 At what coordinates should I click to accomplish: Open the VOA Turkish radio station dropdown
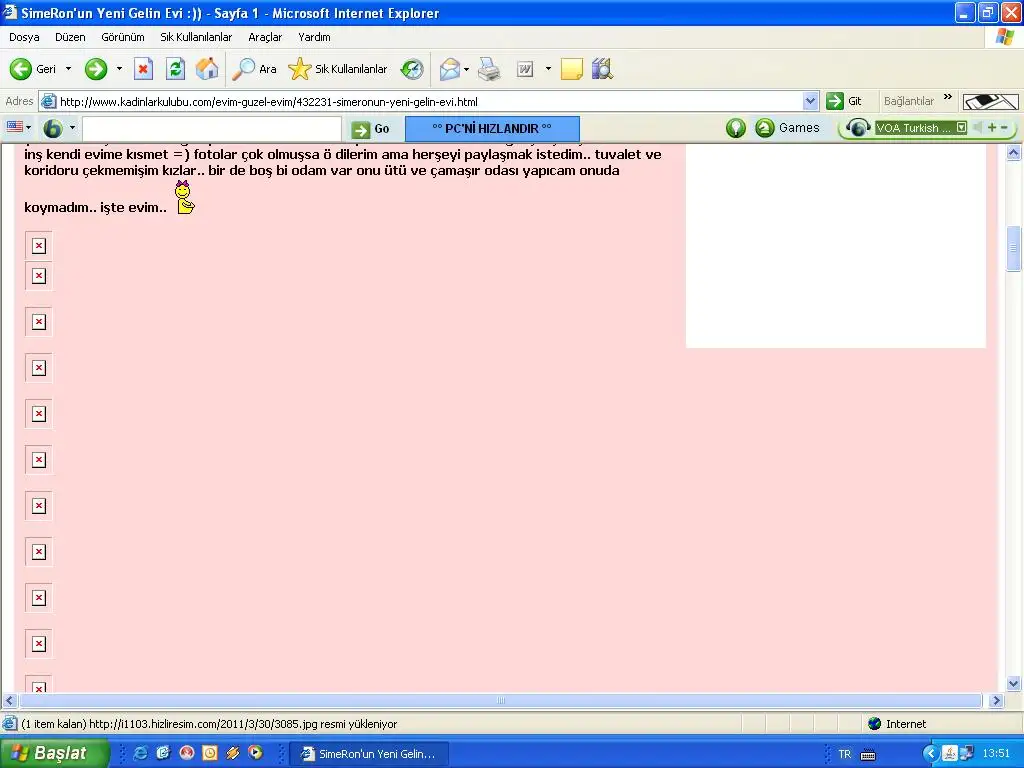pos(961,128)
